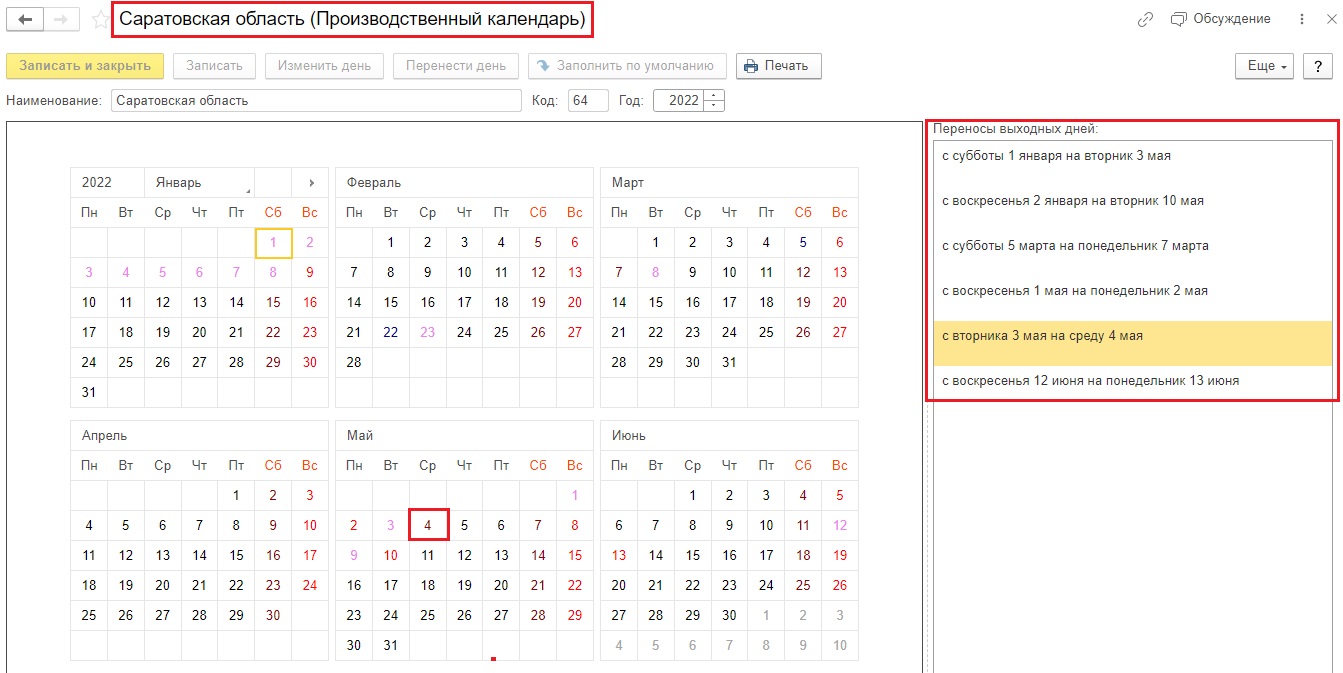
Task: Increase year with the up stepper arrow
Action: (x=714, y=96)
